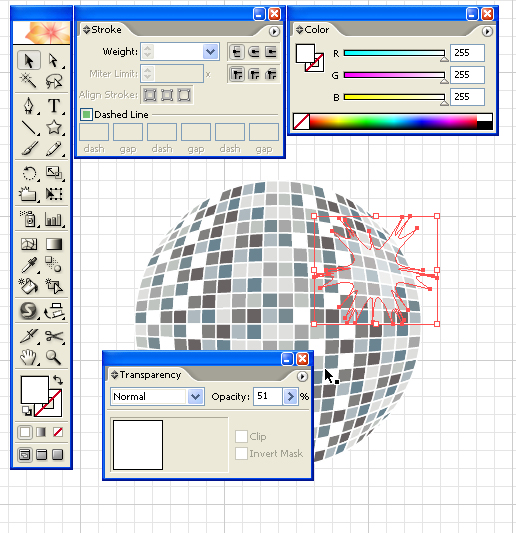Image resolution: width=516 pixels, height=533 pixels.
Task: Select the Live Paint Bucket tool
Action: 29,286
